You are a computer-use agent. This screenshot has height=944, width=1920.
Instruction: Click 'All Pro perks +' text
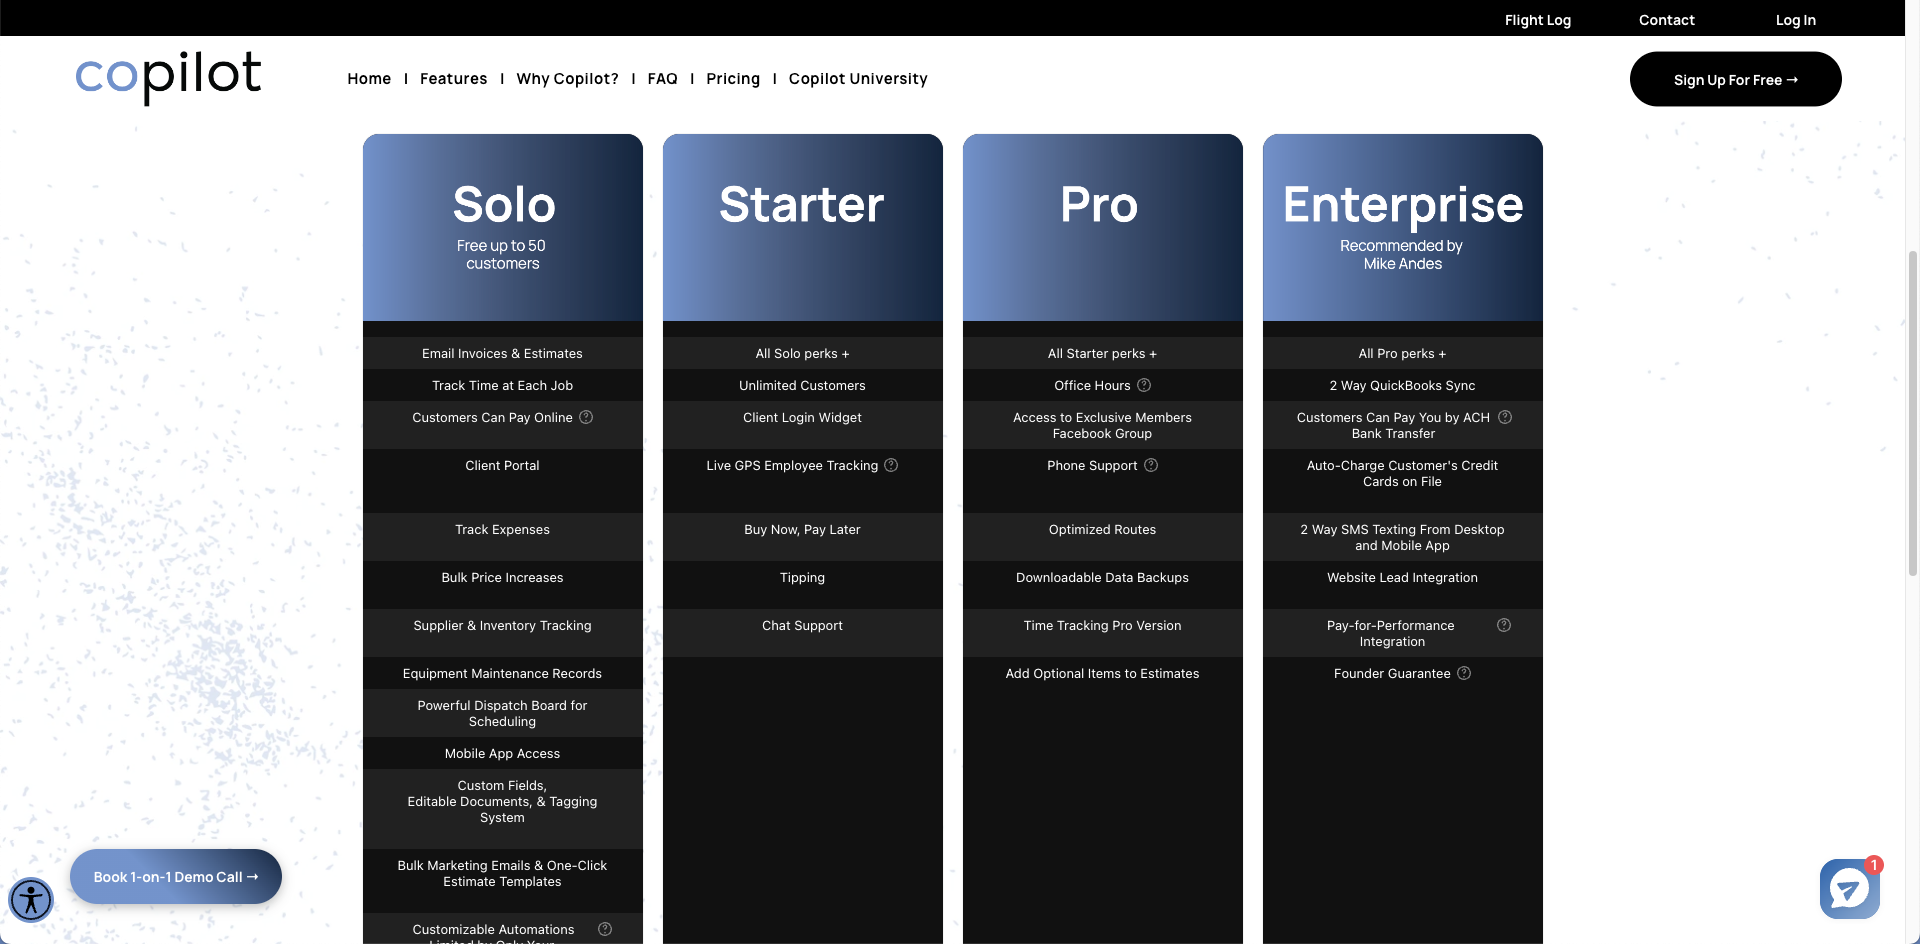1403,353
